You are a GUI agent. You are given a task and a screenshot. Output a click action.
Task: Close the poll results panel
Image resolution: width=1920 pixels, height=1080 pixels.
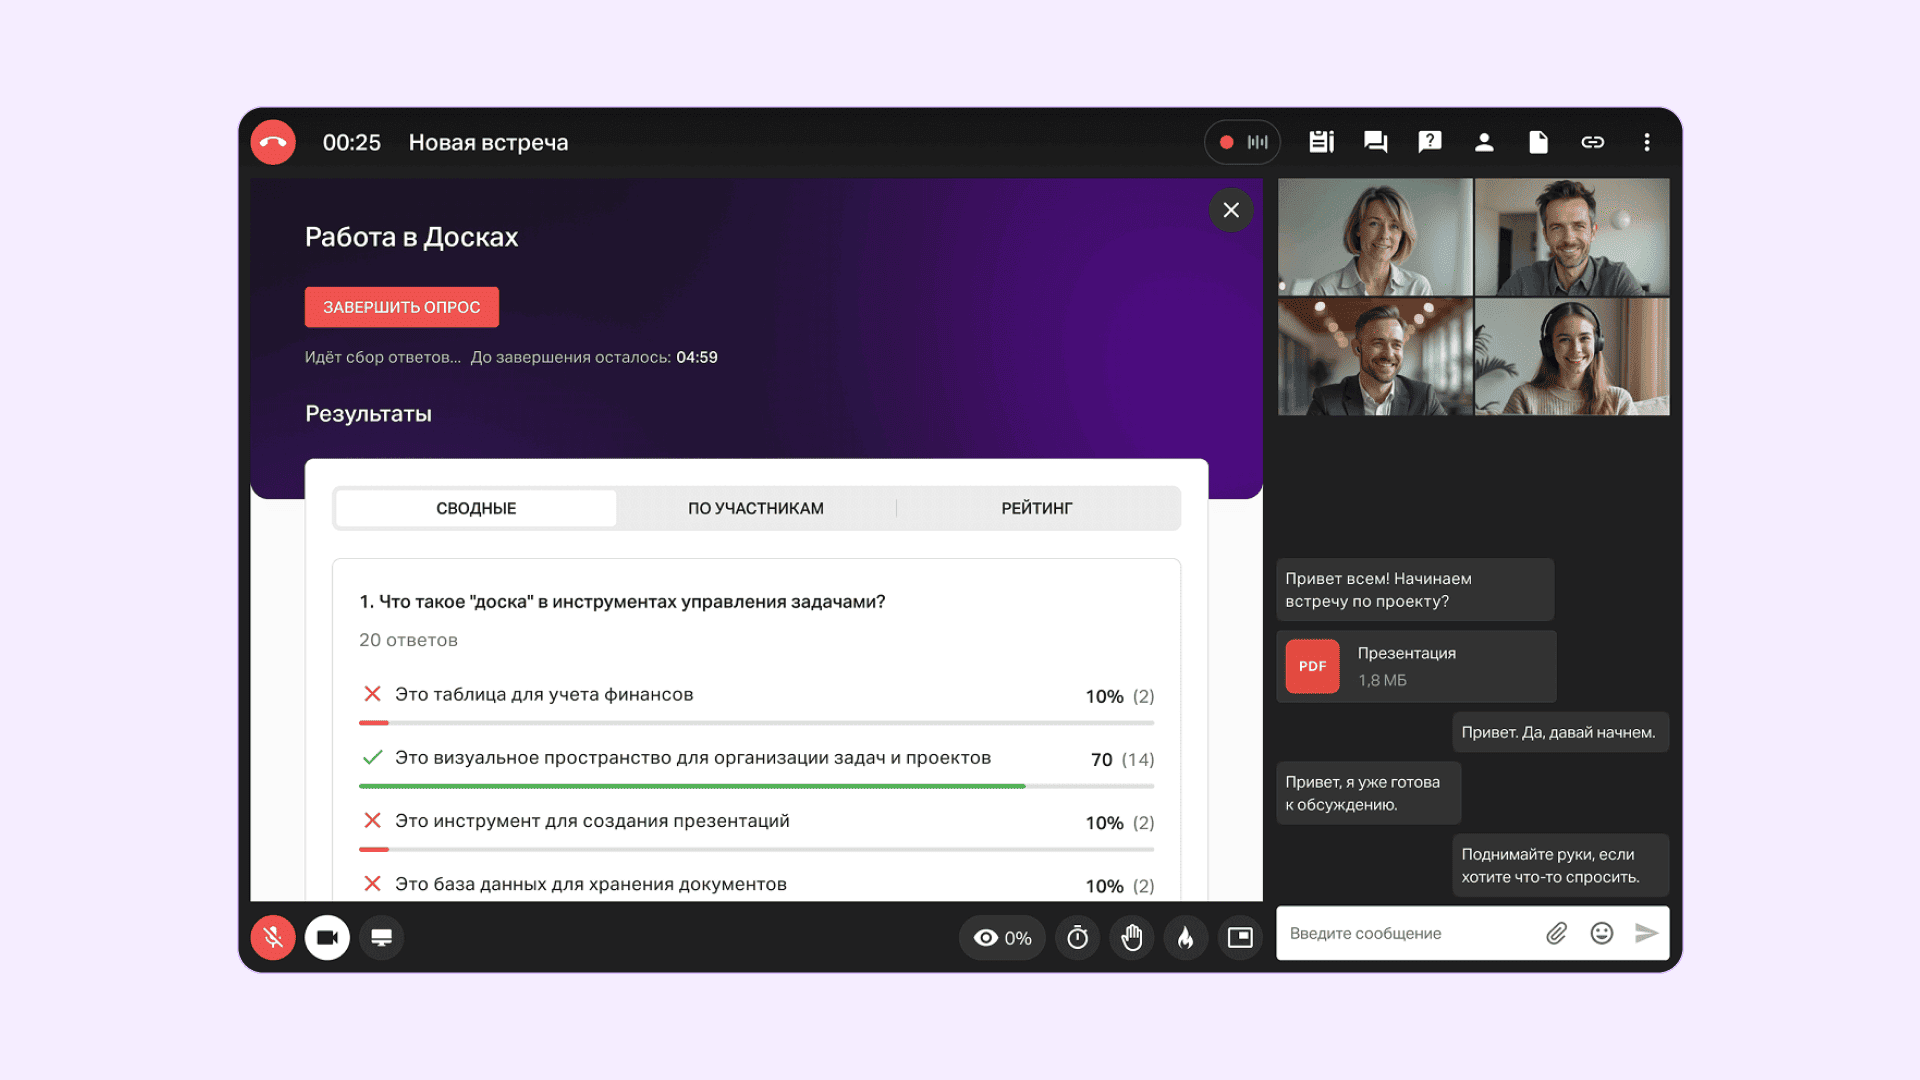1231,210
